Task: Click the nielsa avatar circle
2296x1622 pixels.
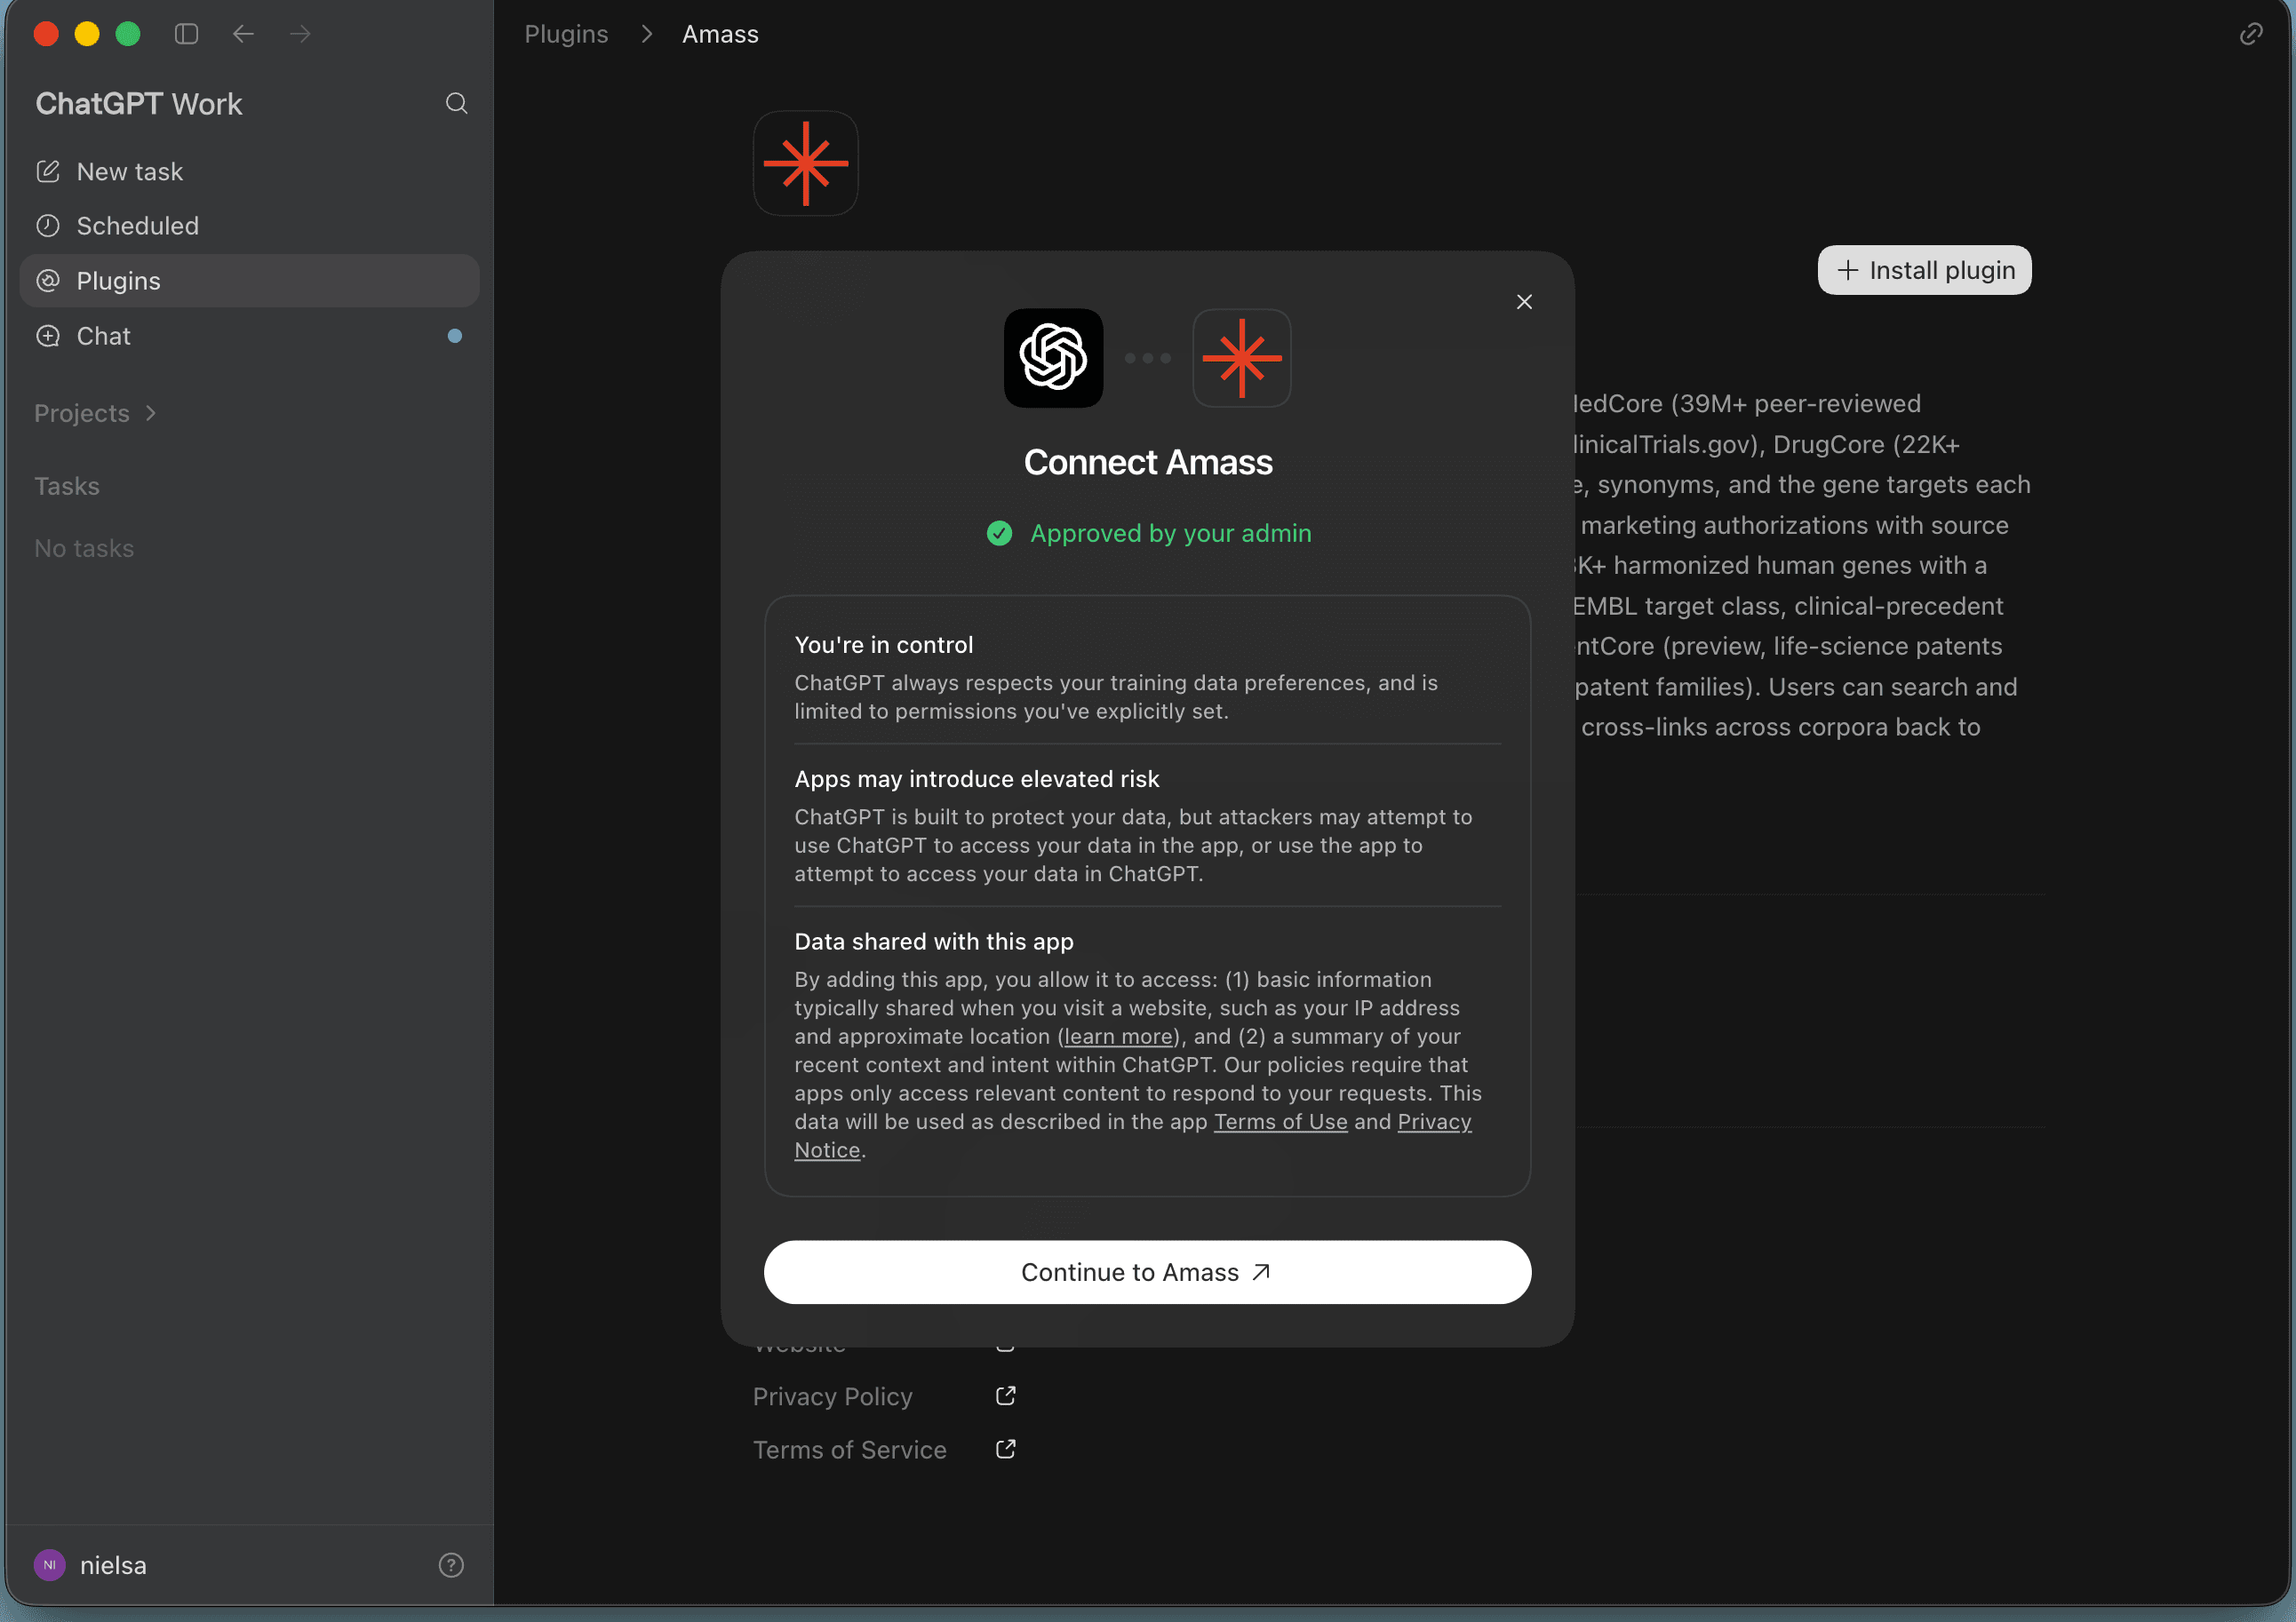Action: tap(49, 1565)
